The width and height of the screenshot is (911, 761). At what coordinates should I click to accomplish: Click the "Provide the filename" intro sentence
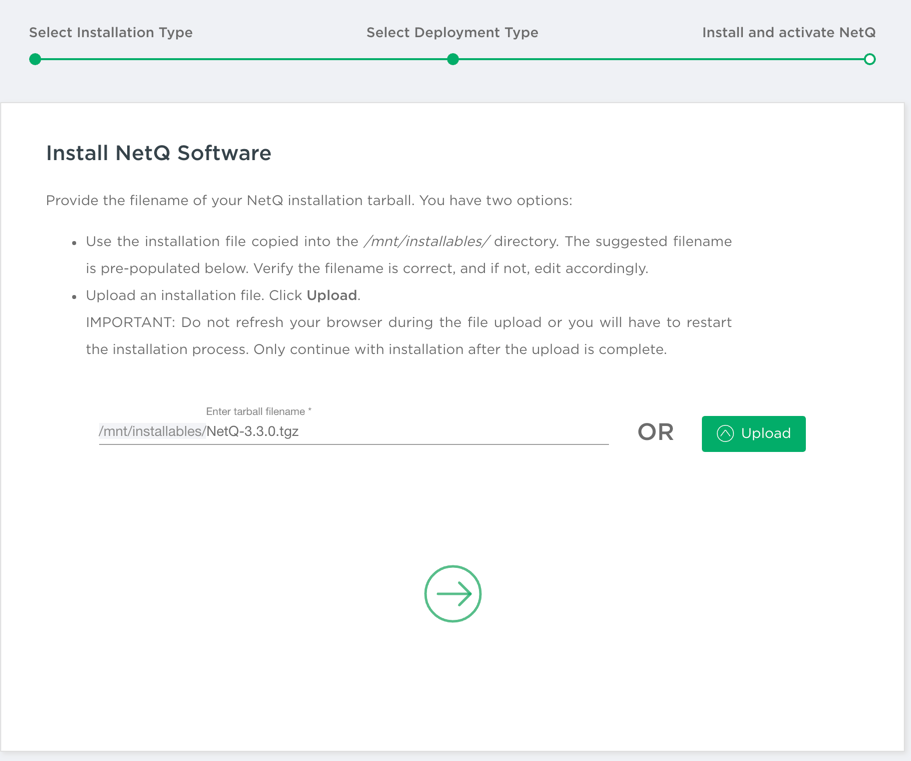309,201
